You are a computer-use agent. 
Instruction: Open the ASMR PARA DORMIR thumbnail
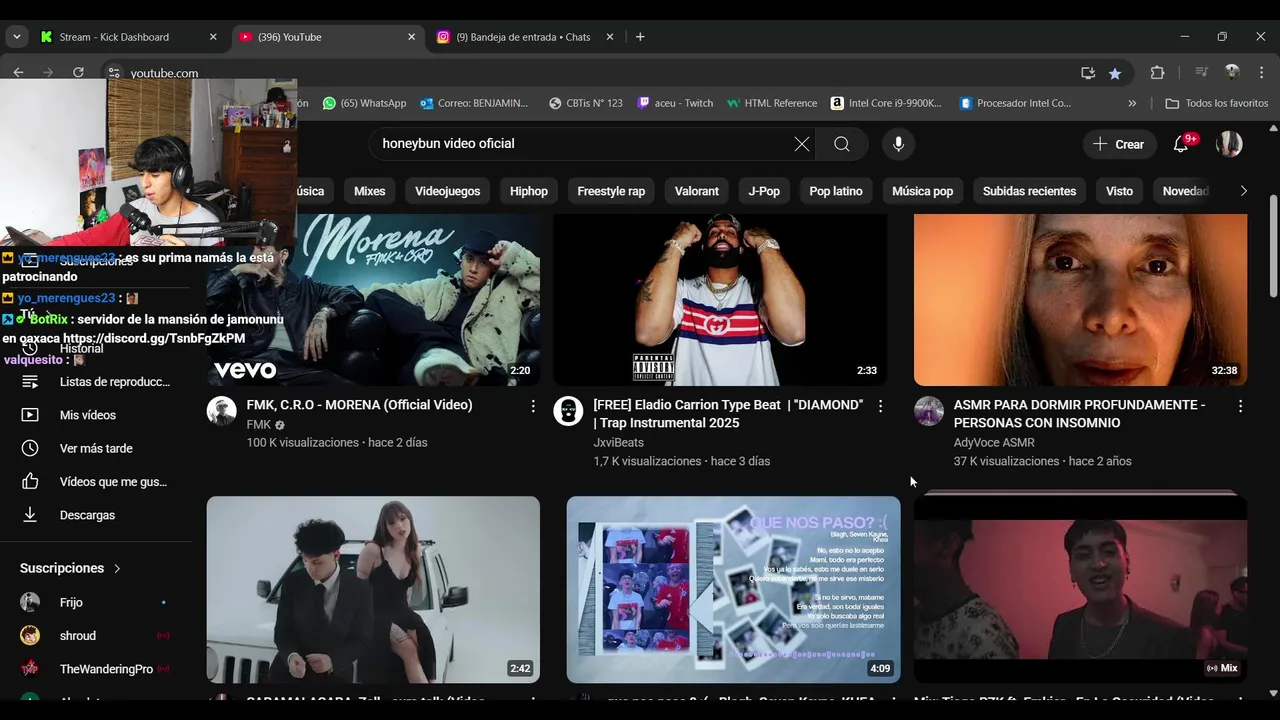(x=1080, y=300)
